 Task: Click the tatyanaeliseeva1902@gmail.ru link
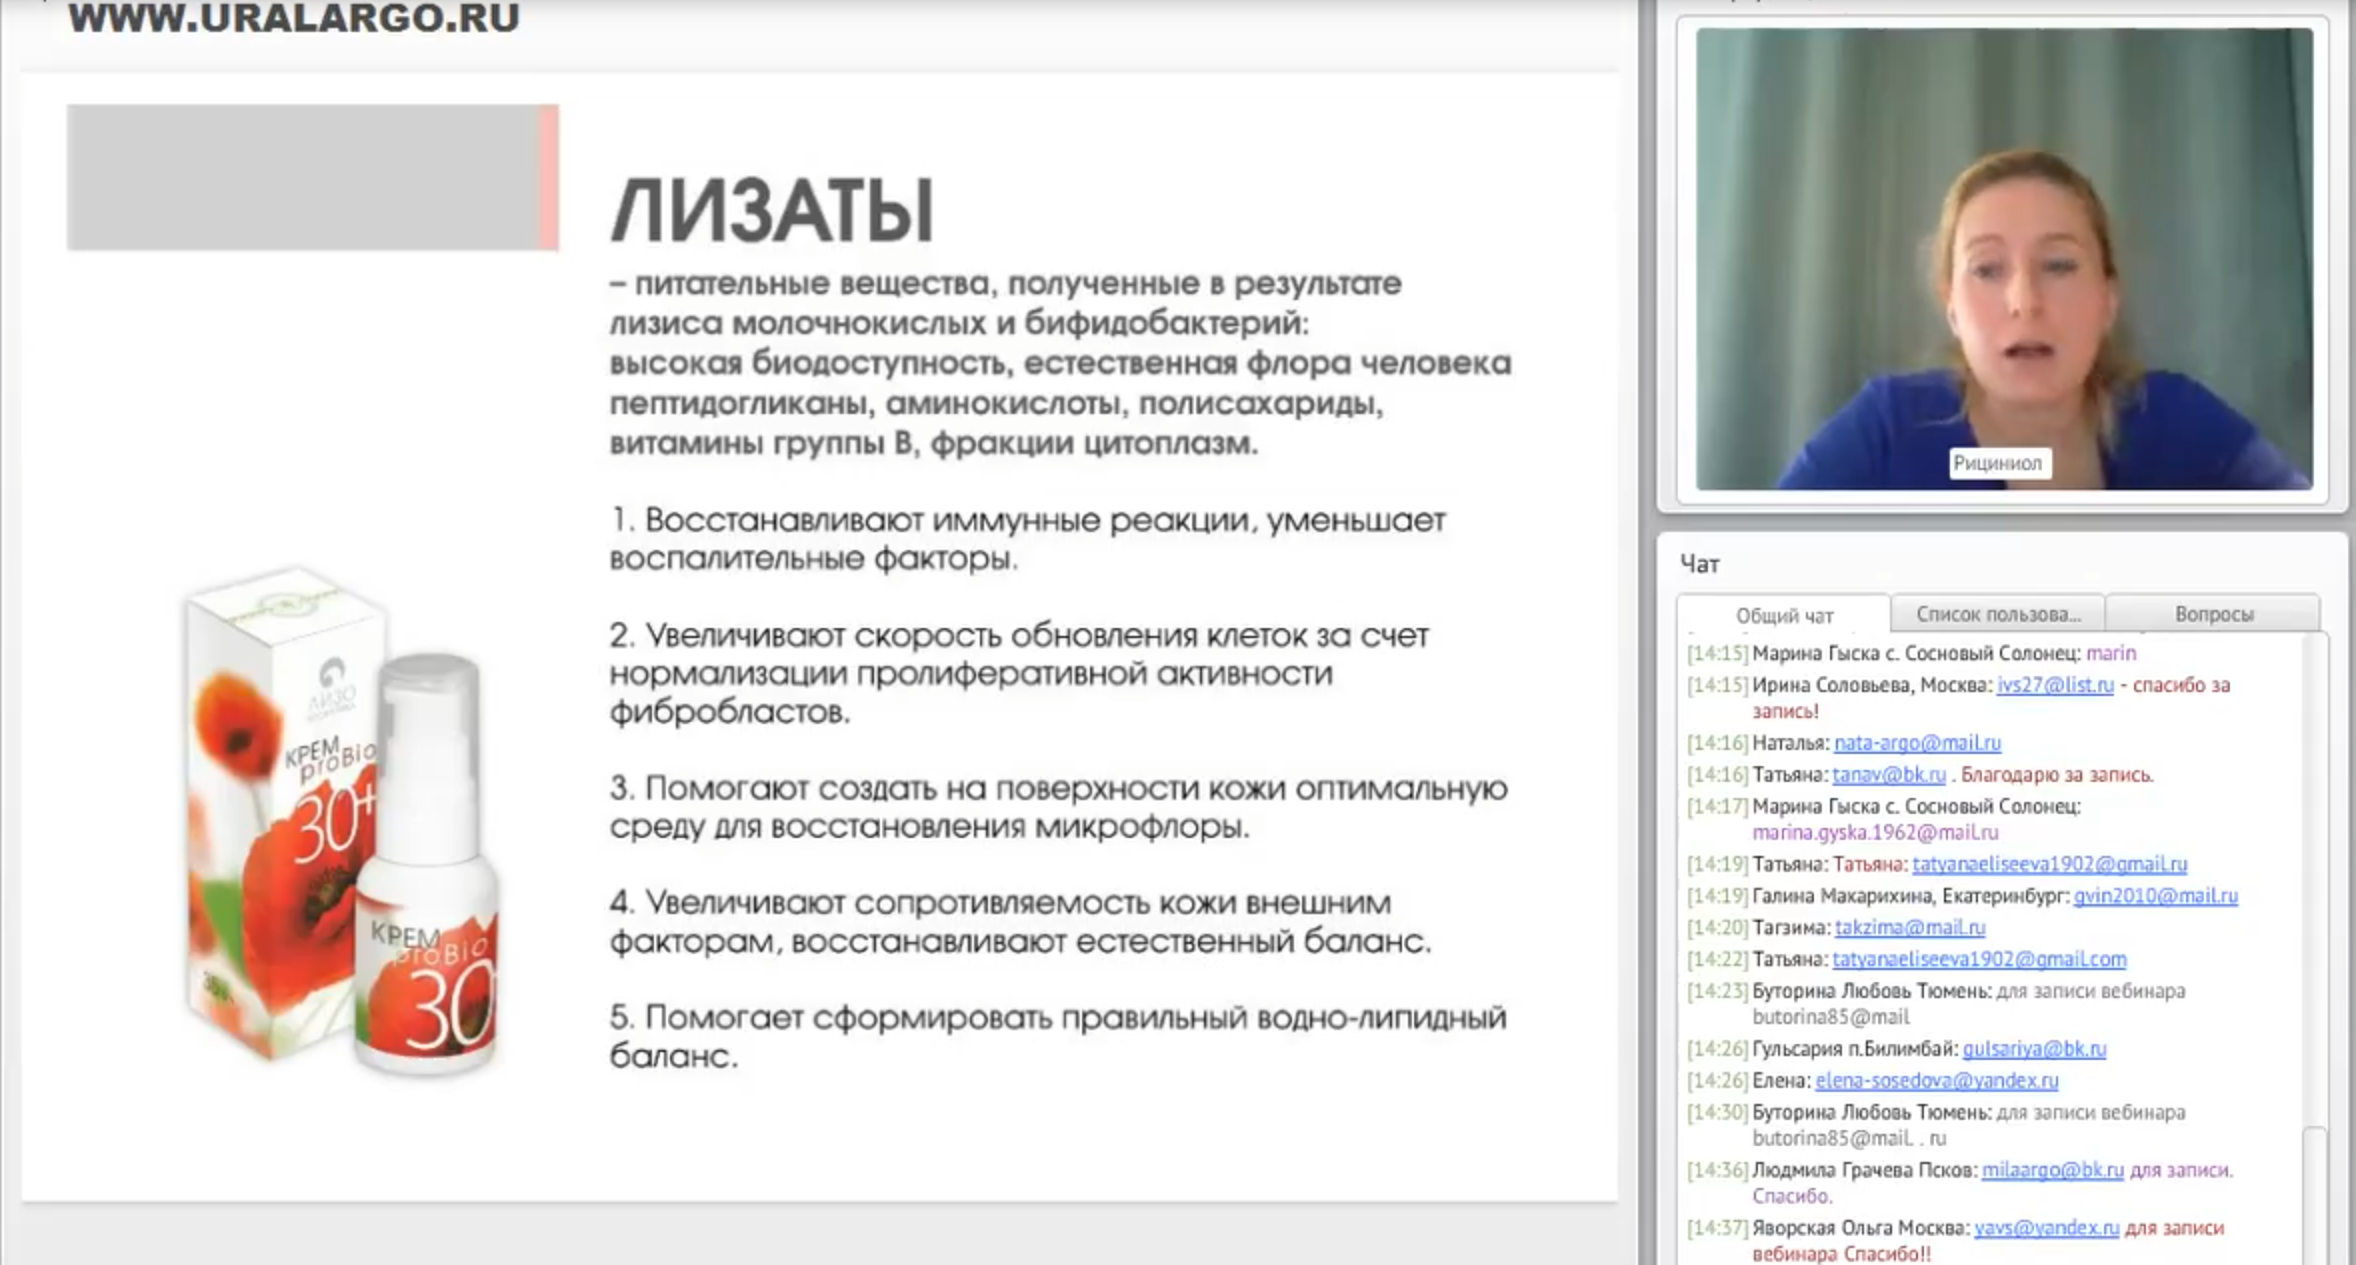tap(2049, 864)
